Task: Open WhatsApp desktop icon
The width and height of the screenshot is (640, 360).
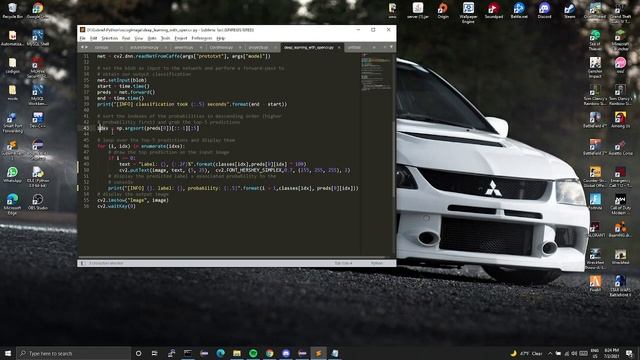Action: point(12,175)
